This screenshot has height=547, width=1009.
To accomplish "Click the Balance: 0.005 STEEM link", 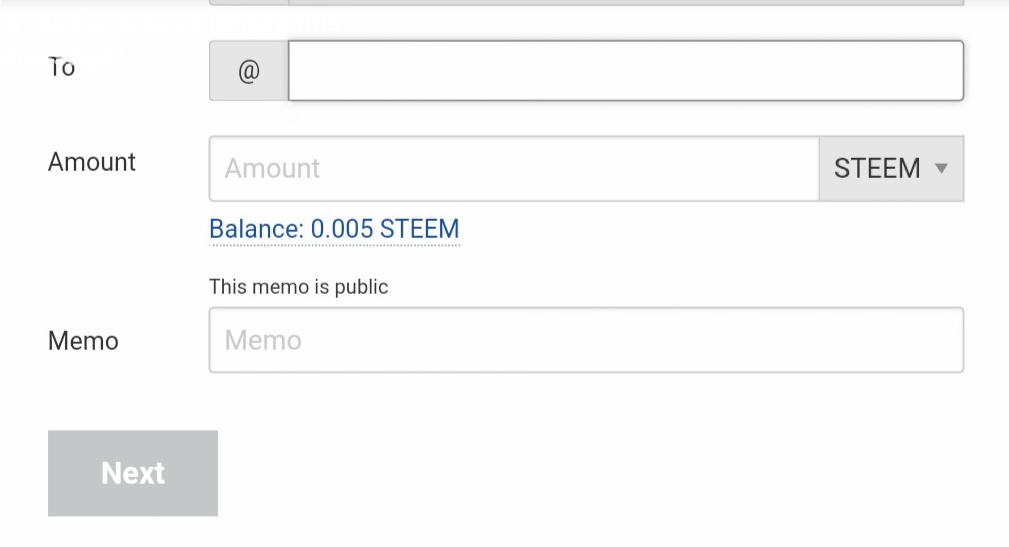I will pos(334,229).
